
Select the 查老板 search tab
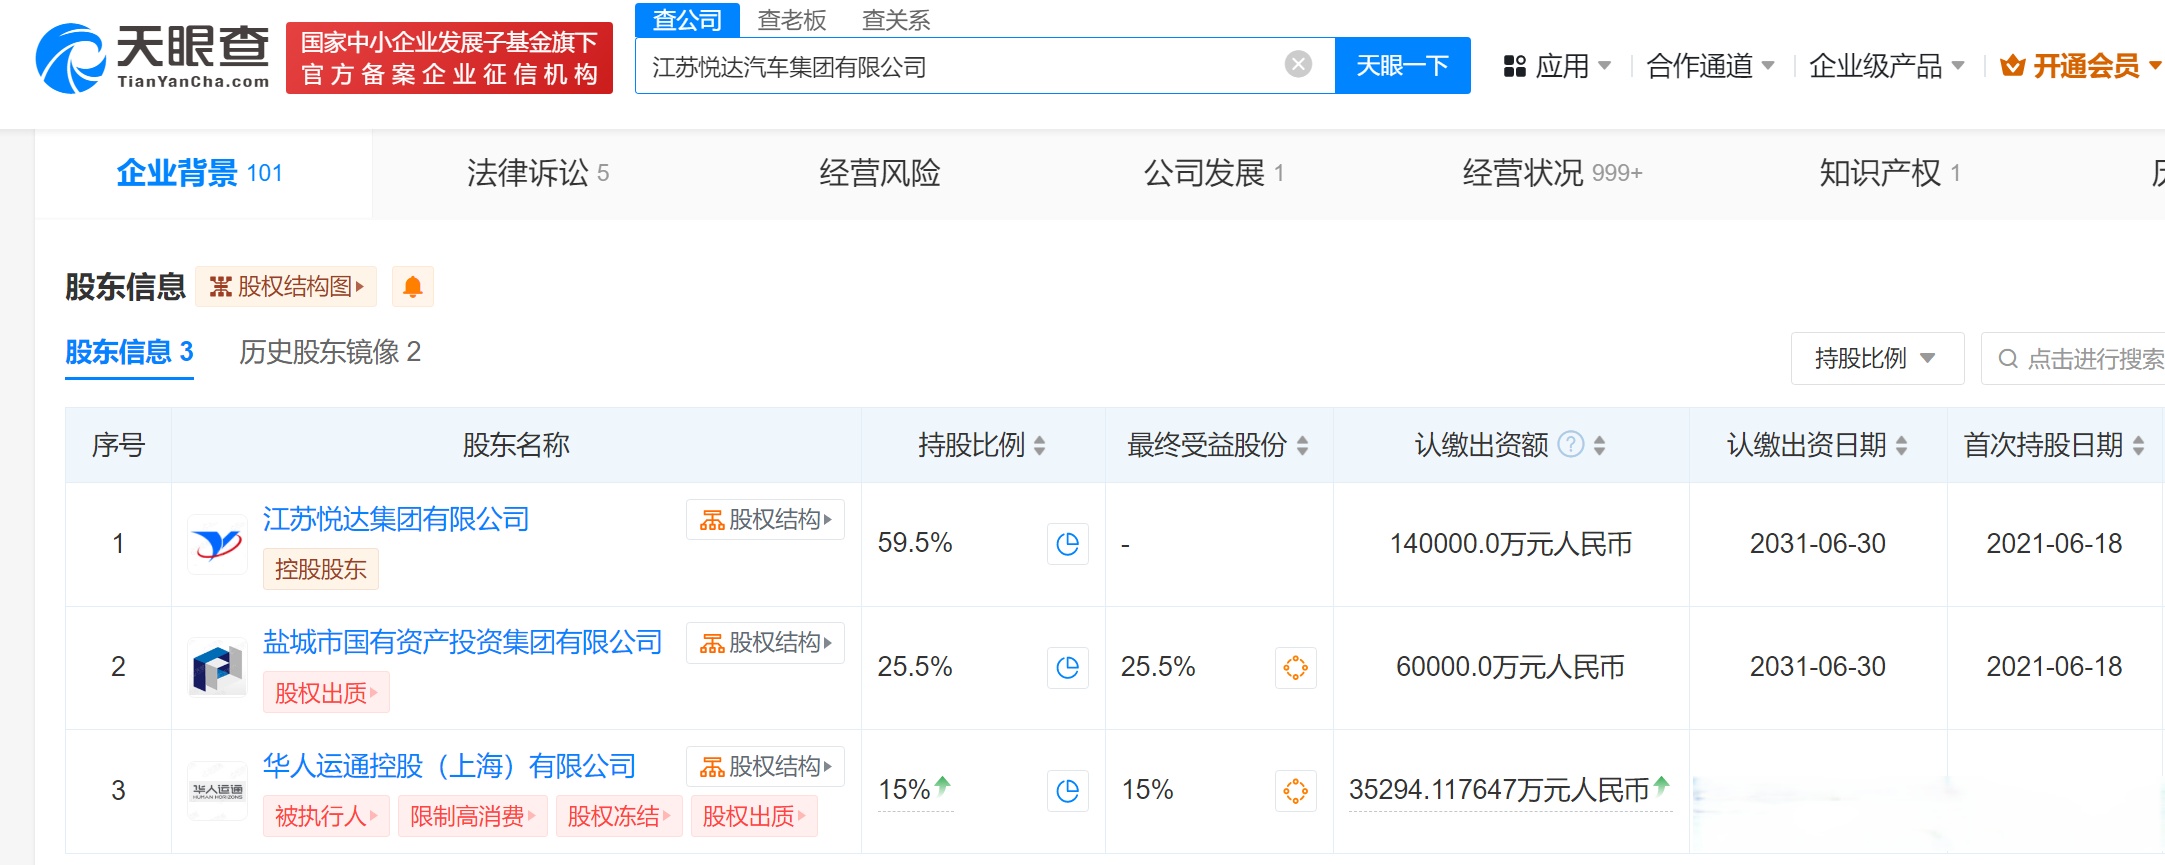coord(792,20)
